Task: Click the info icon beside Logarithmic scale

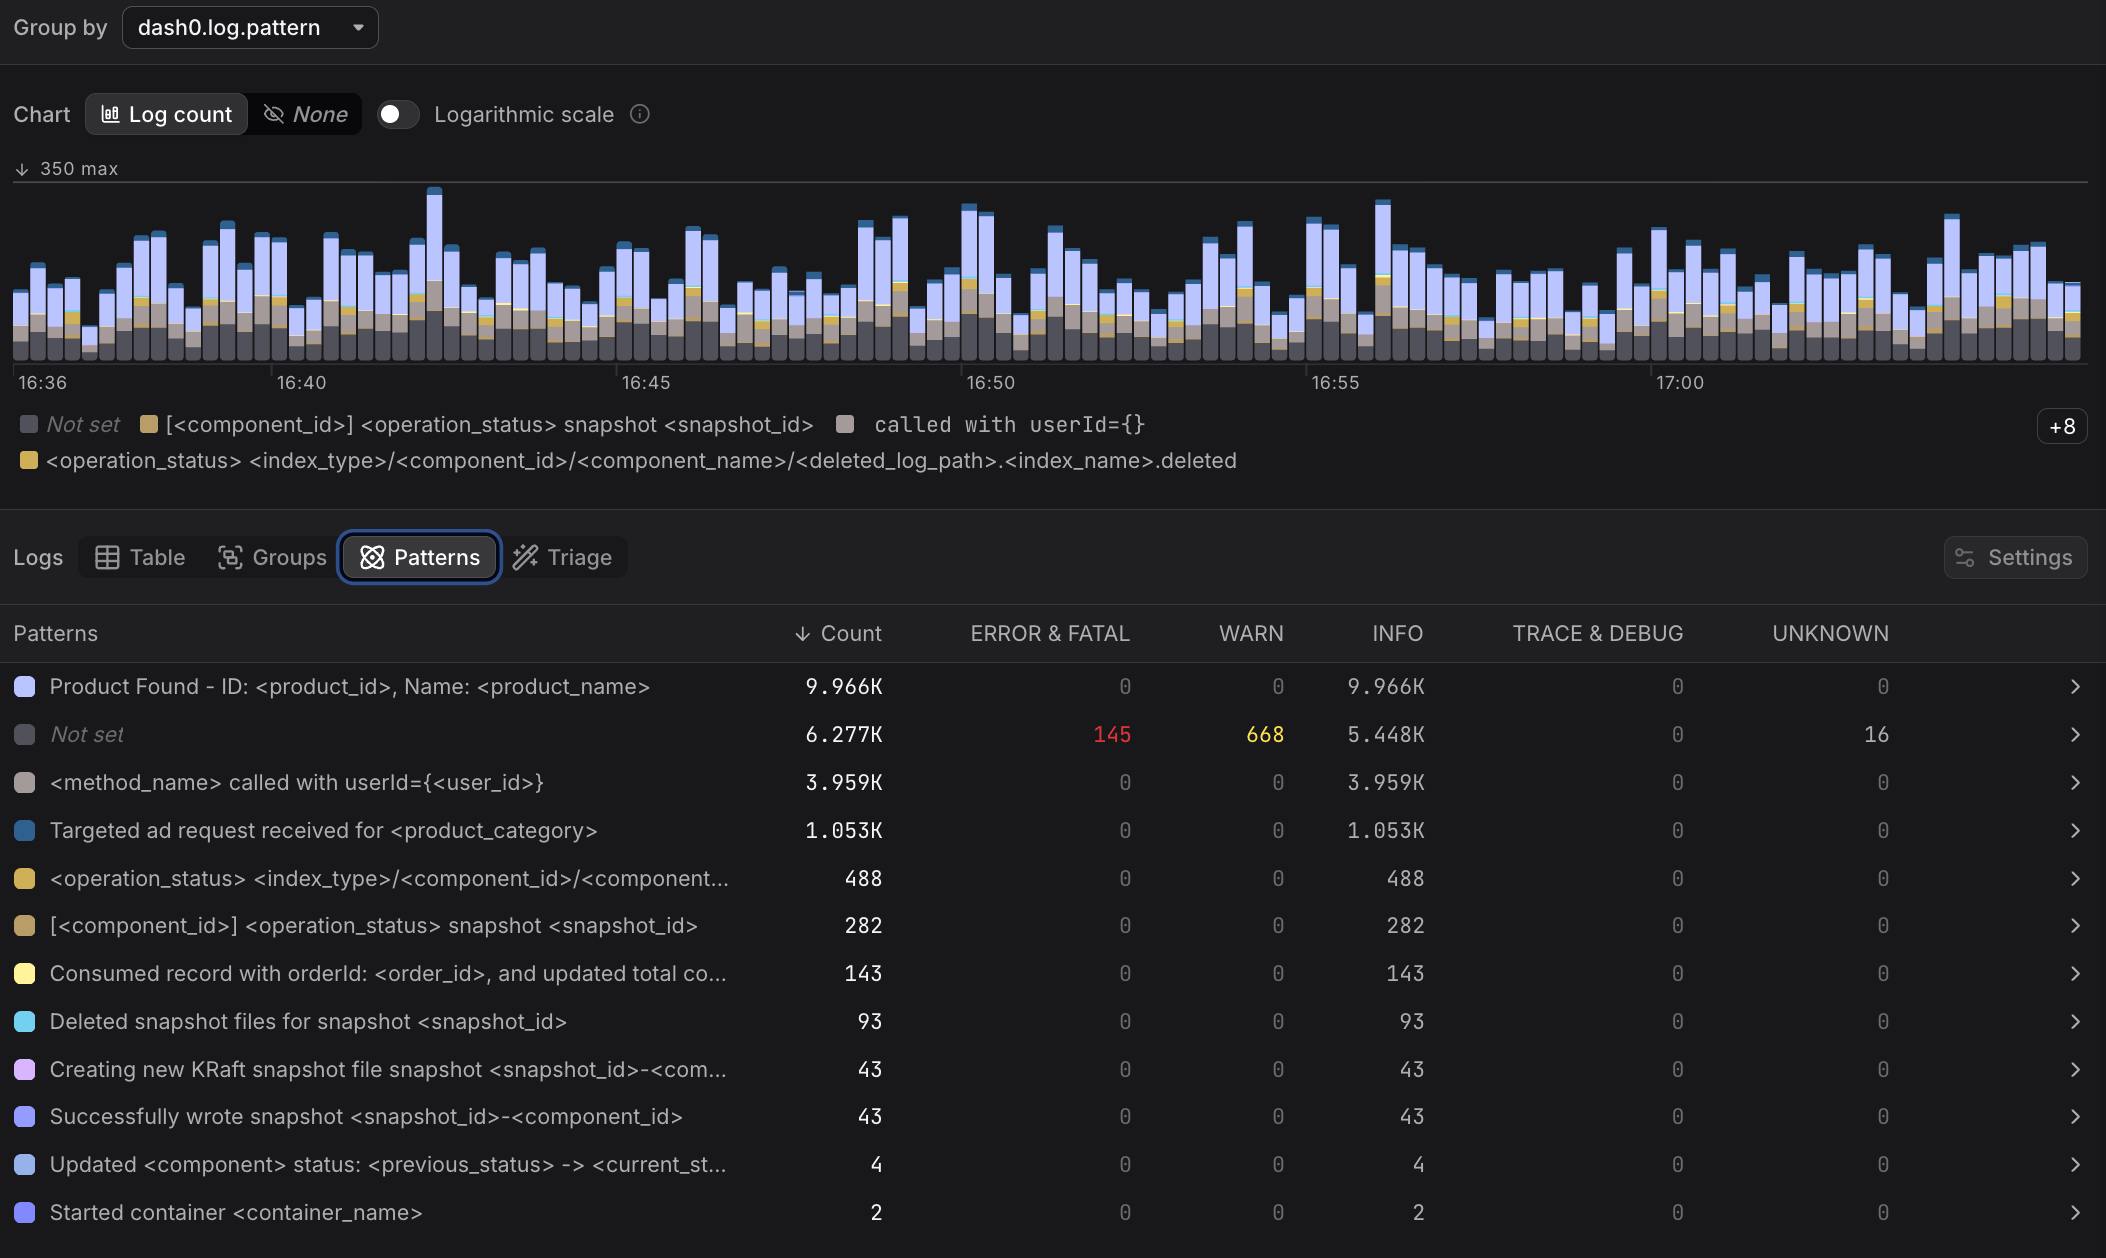Action: [x=640, y=114]
